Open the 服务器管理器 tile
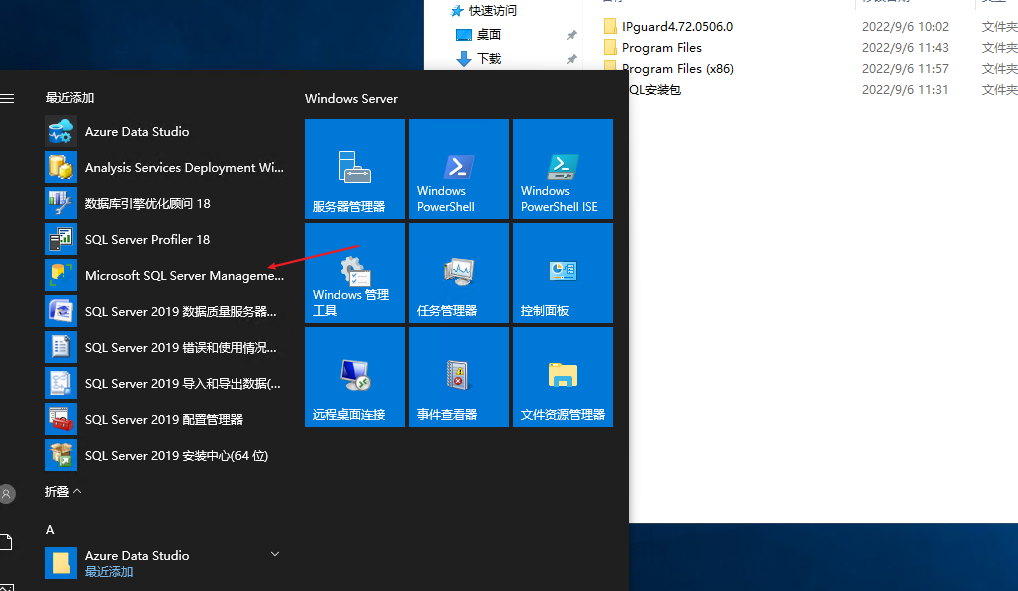 [355, 169]
